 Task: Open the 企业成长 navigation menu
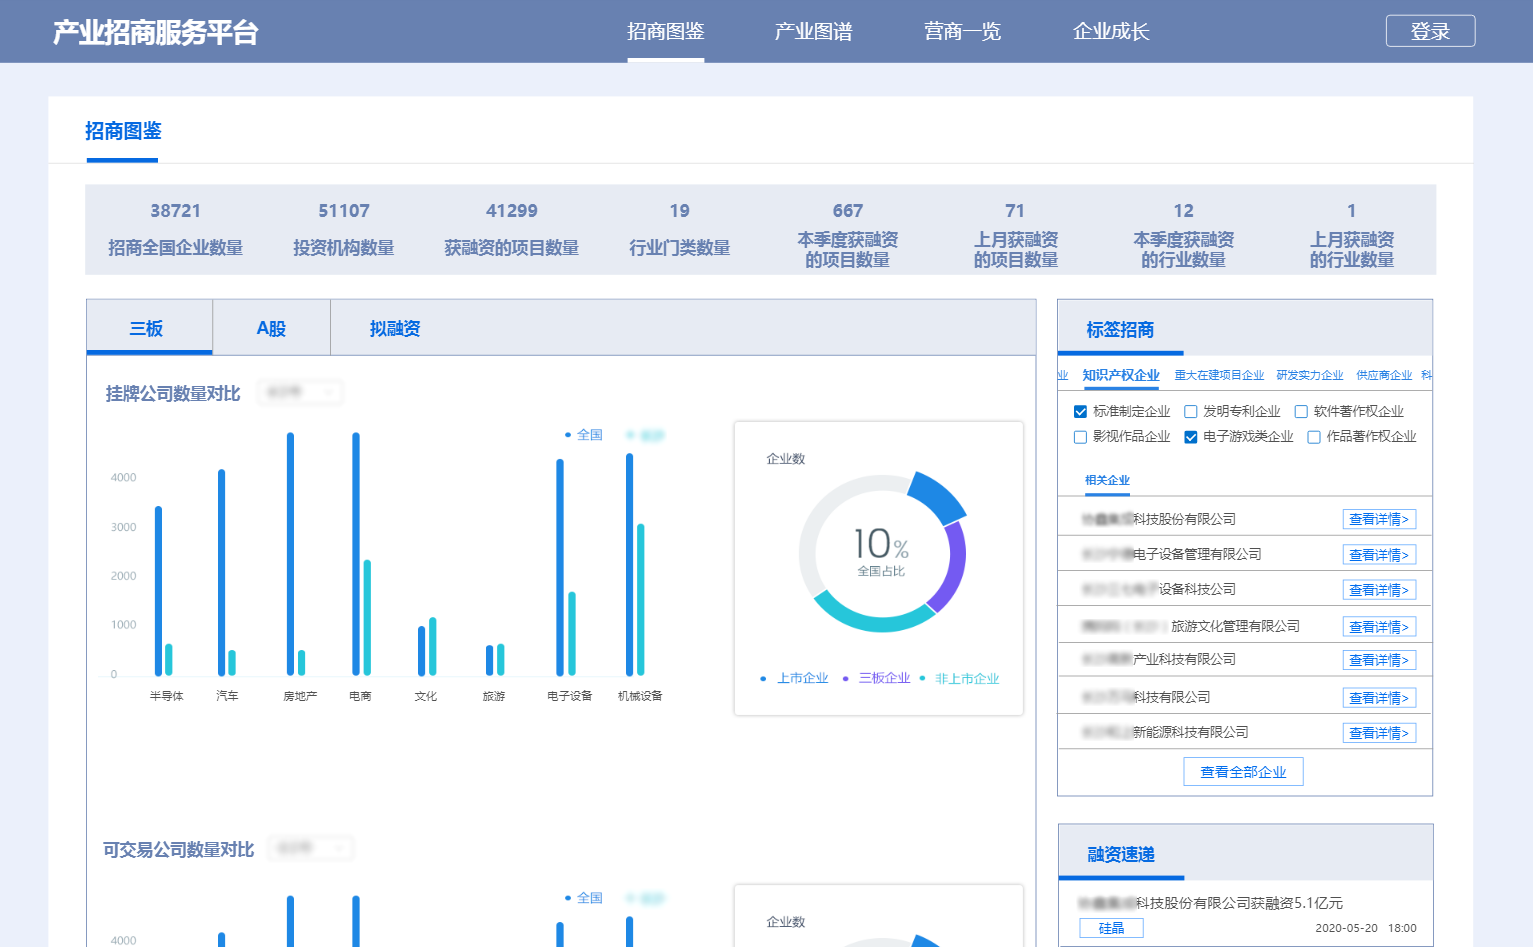pyautogui.click(x=1111, y=31)
